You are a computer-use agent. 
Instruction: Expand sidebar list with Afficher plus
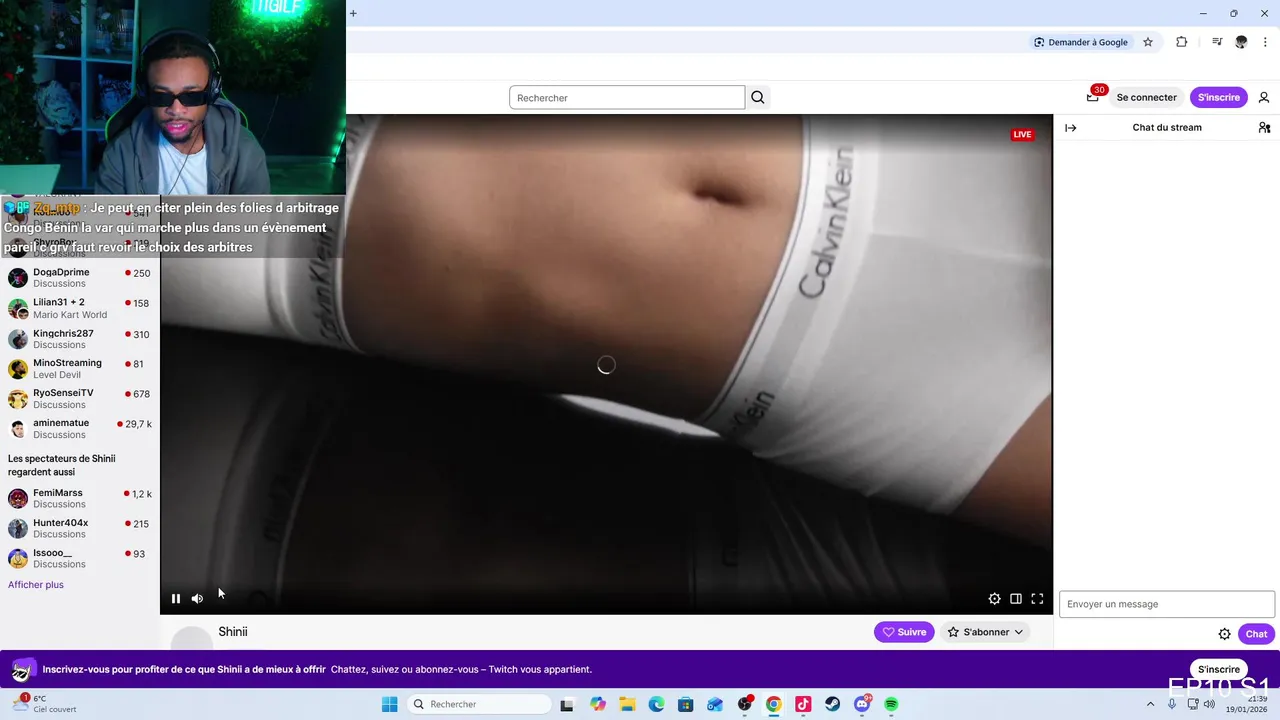tap(36, 585)
